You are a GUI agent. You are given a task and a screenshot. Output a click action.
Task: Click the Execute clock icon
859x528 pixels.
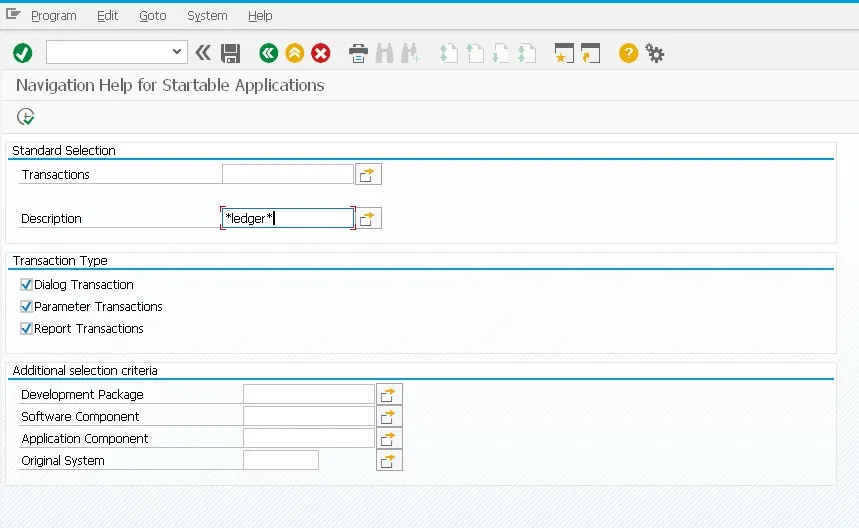coord(26,117)
